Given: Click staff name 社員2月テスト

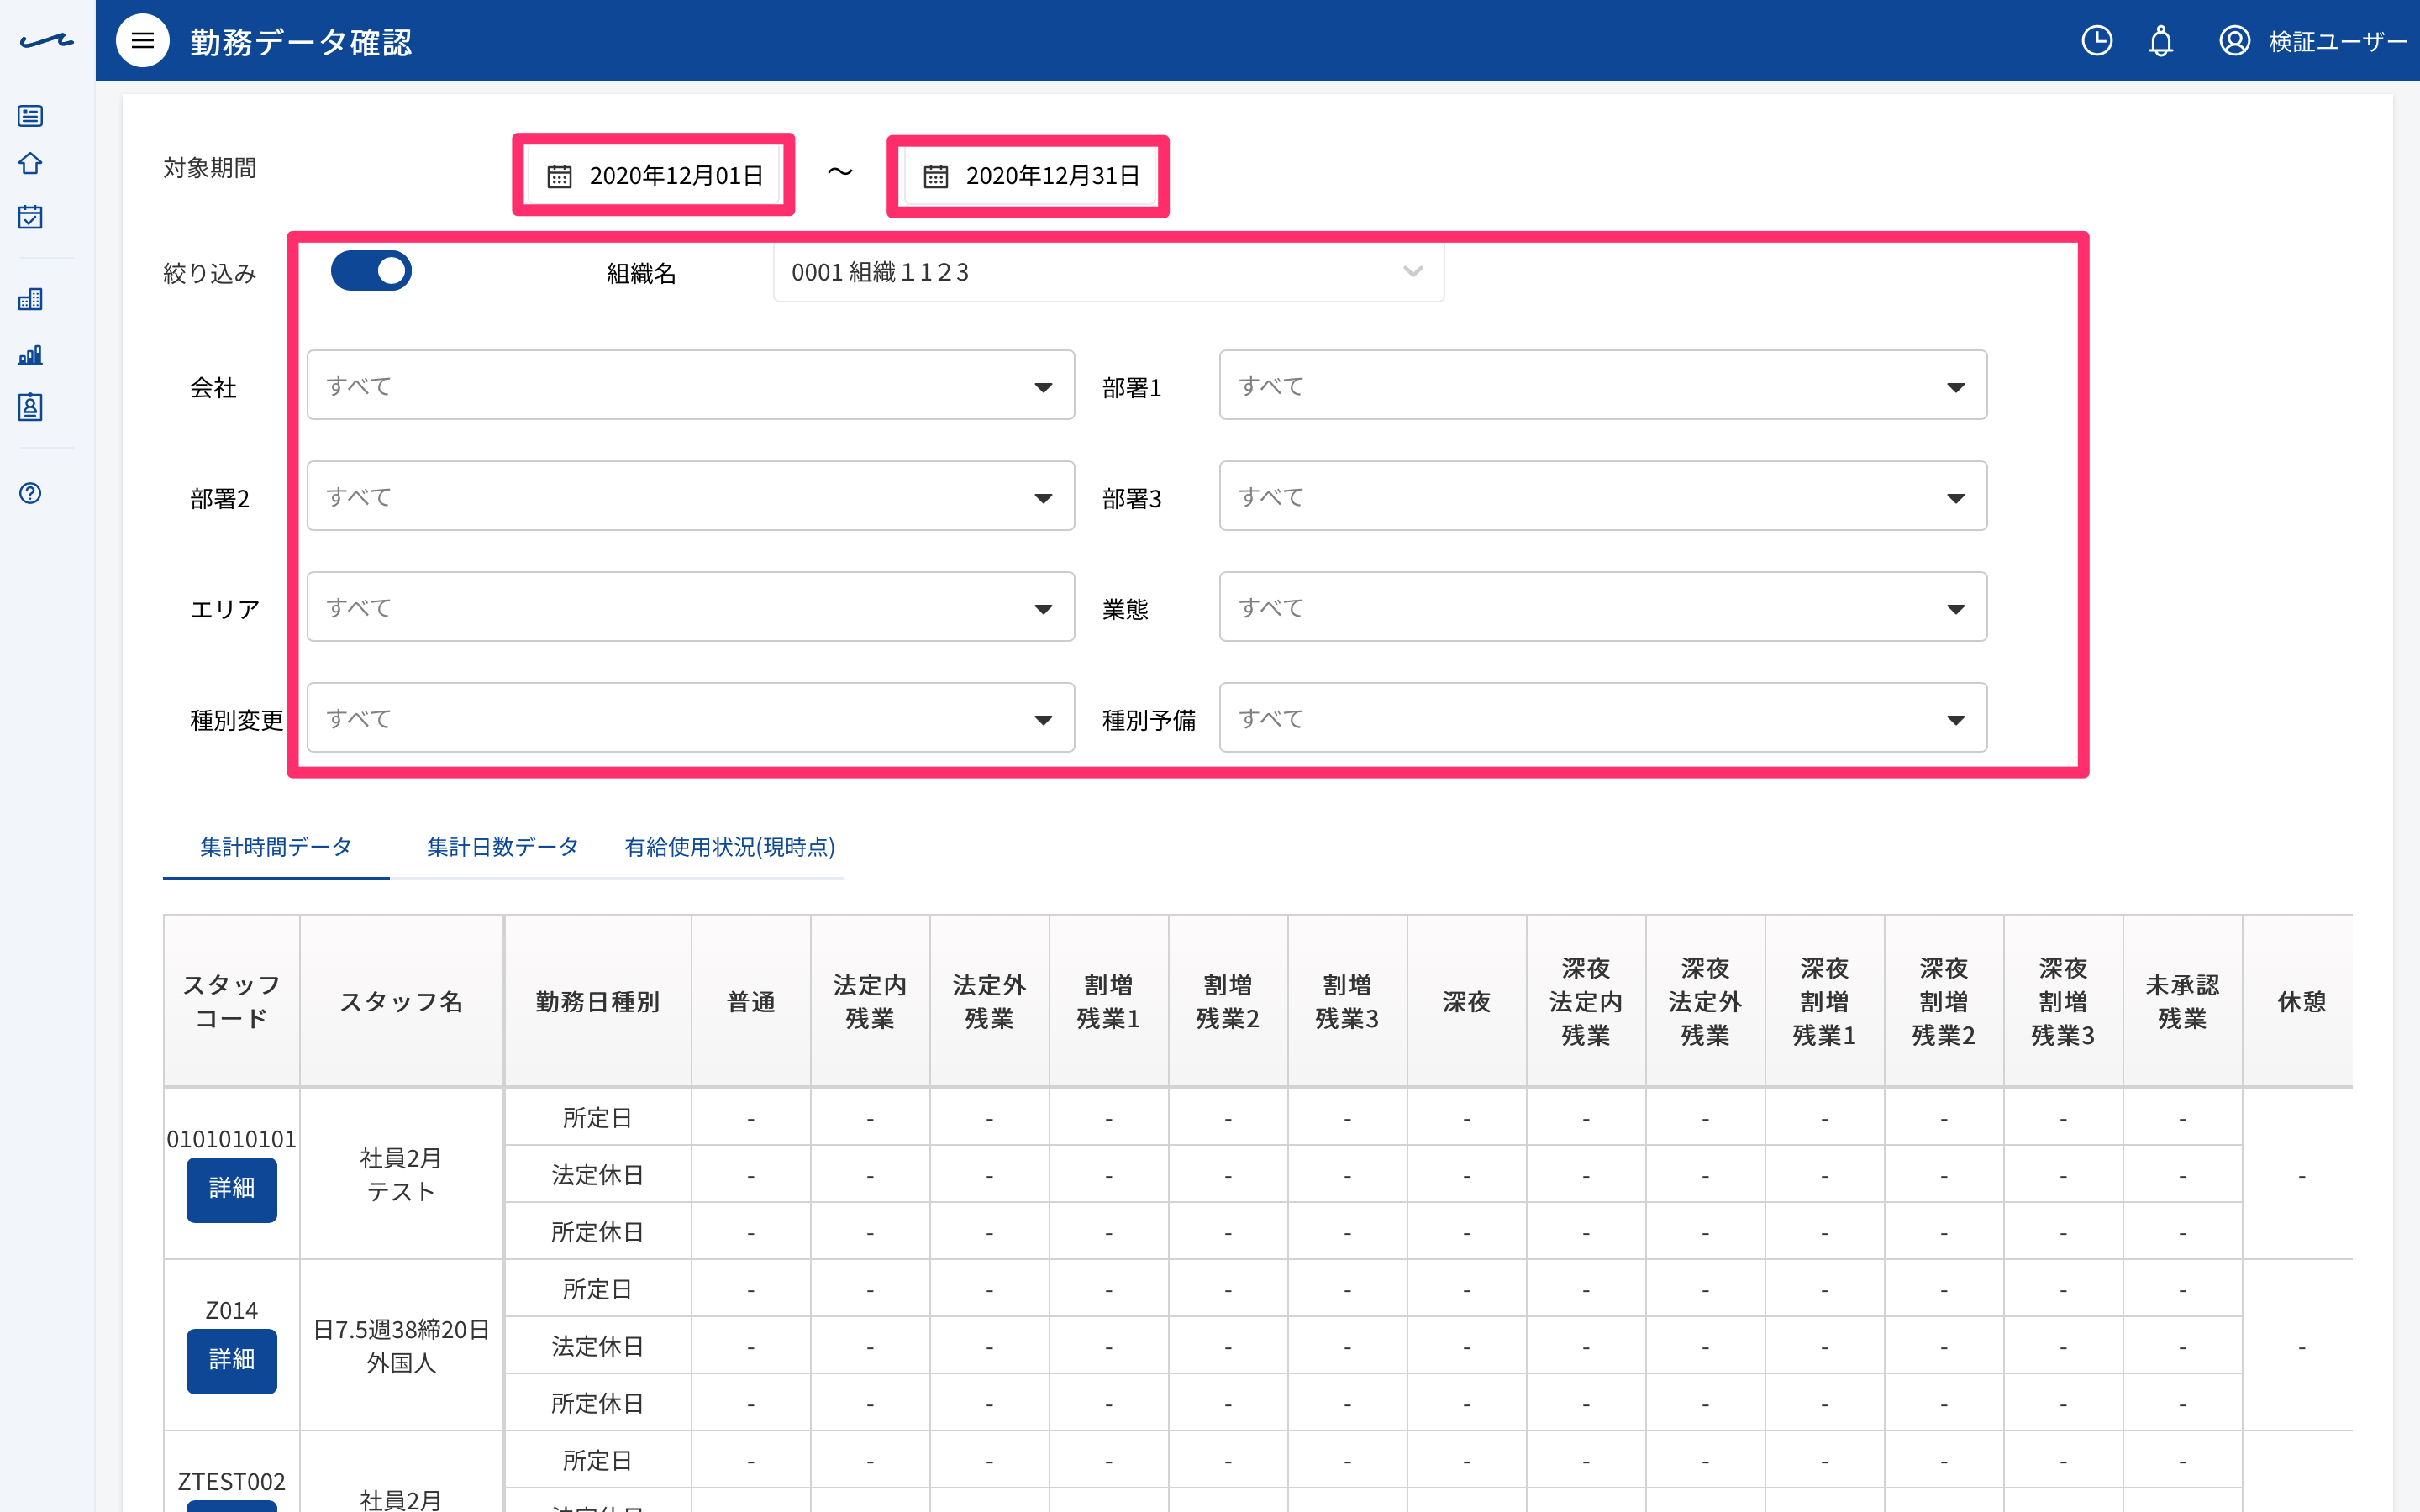Looking at the screenshot, I should (401, 1175).
